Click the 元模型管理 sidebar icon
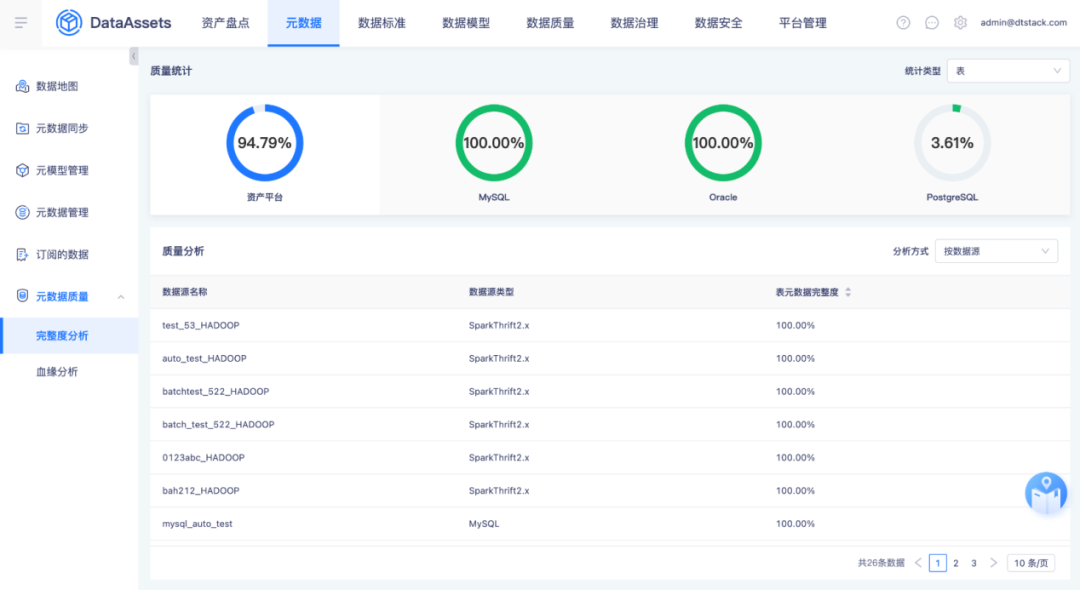This screenshot has height=590, width=1080. coord(23,170)
